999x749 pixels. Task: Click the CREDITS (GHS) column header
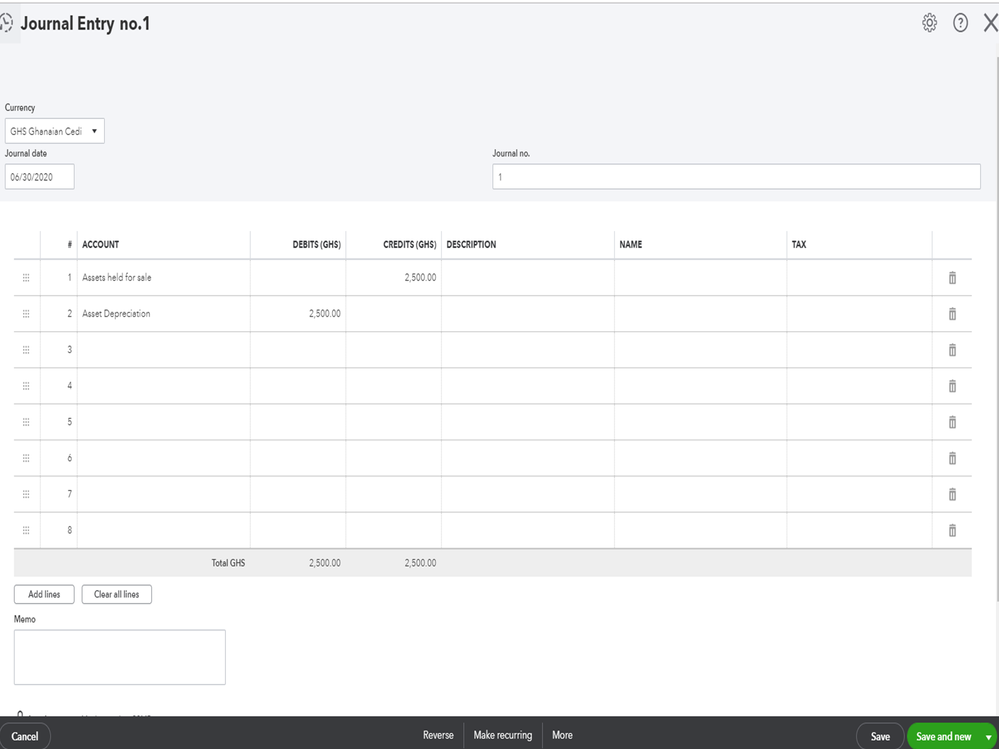410,245
